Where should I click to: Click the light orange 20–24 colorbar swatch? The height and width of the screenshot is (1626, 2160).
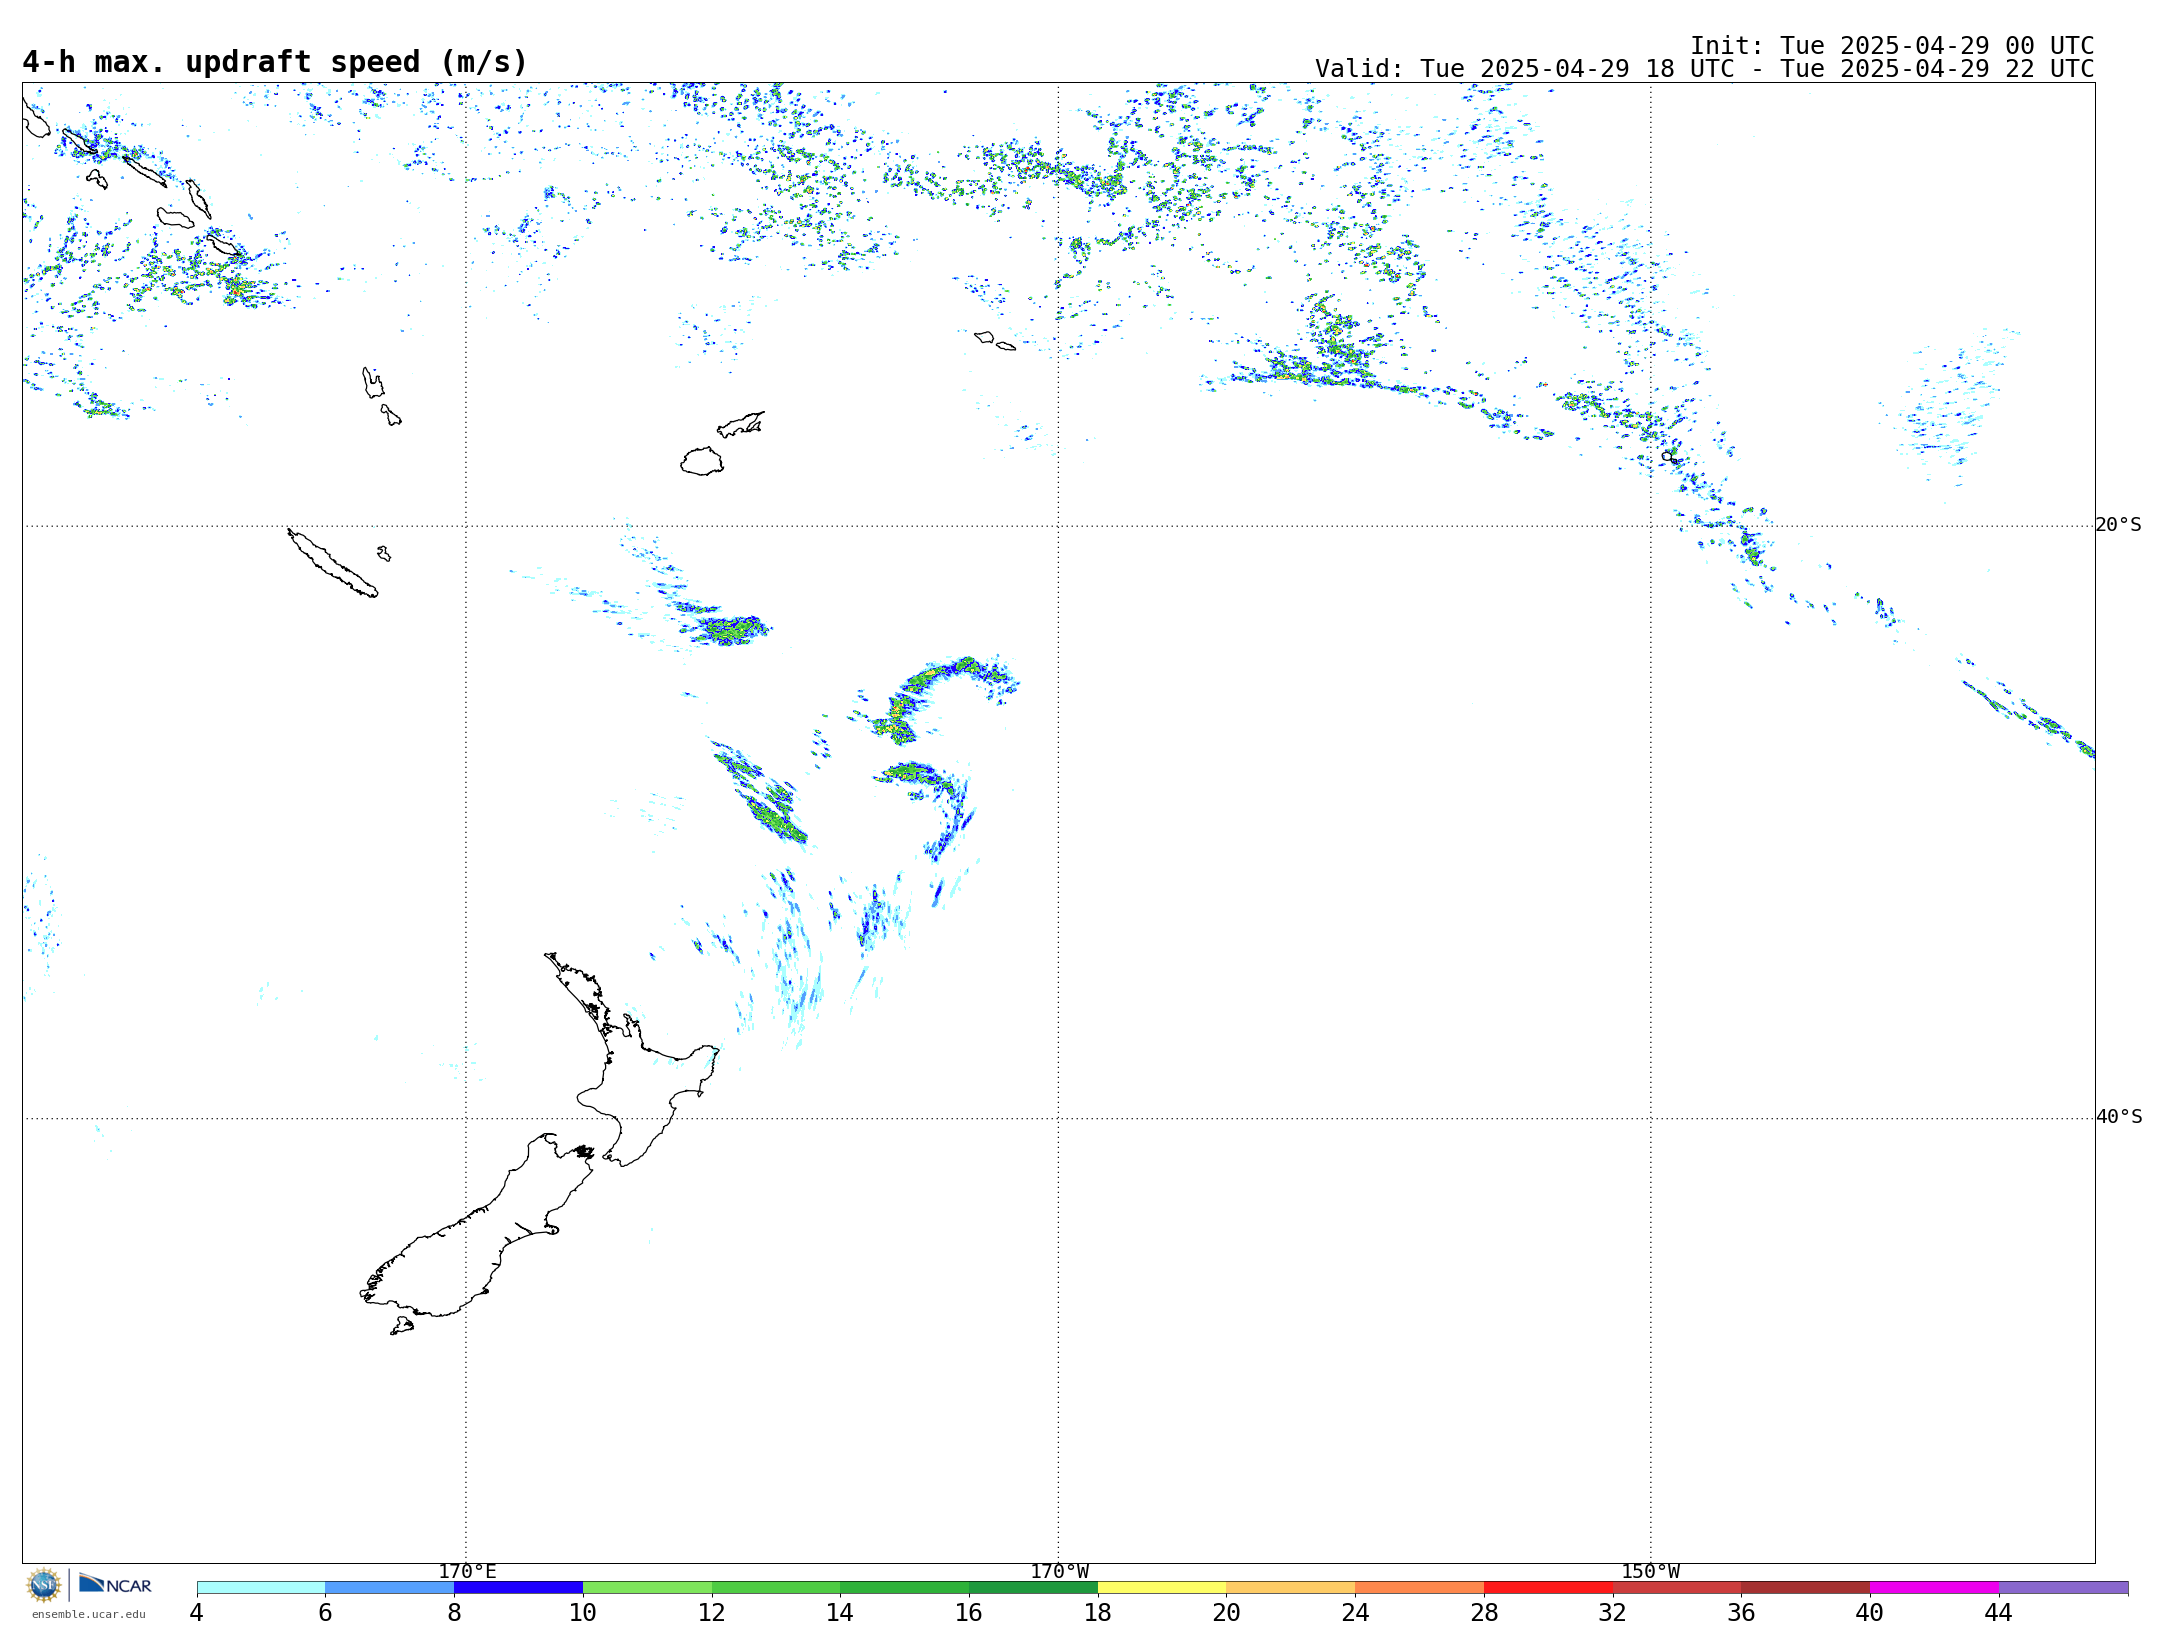point(1291,1588)
